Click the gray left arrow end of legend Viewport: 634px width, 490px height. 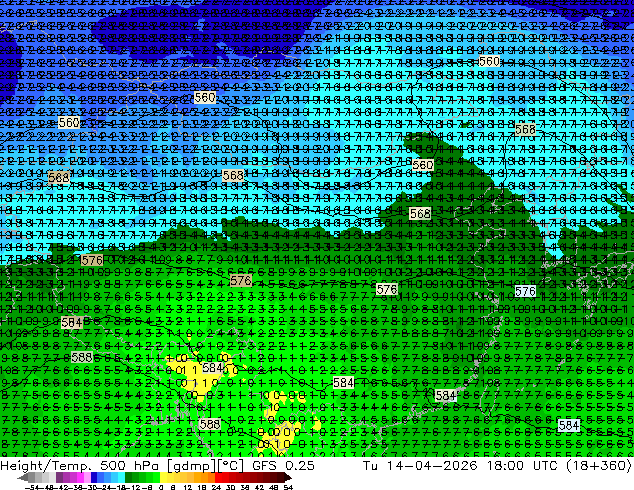[x=22, y=478]
